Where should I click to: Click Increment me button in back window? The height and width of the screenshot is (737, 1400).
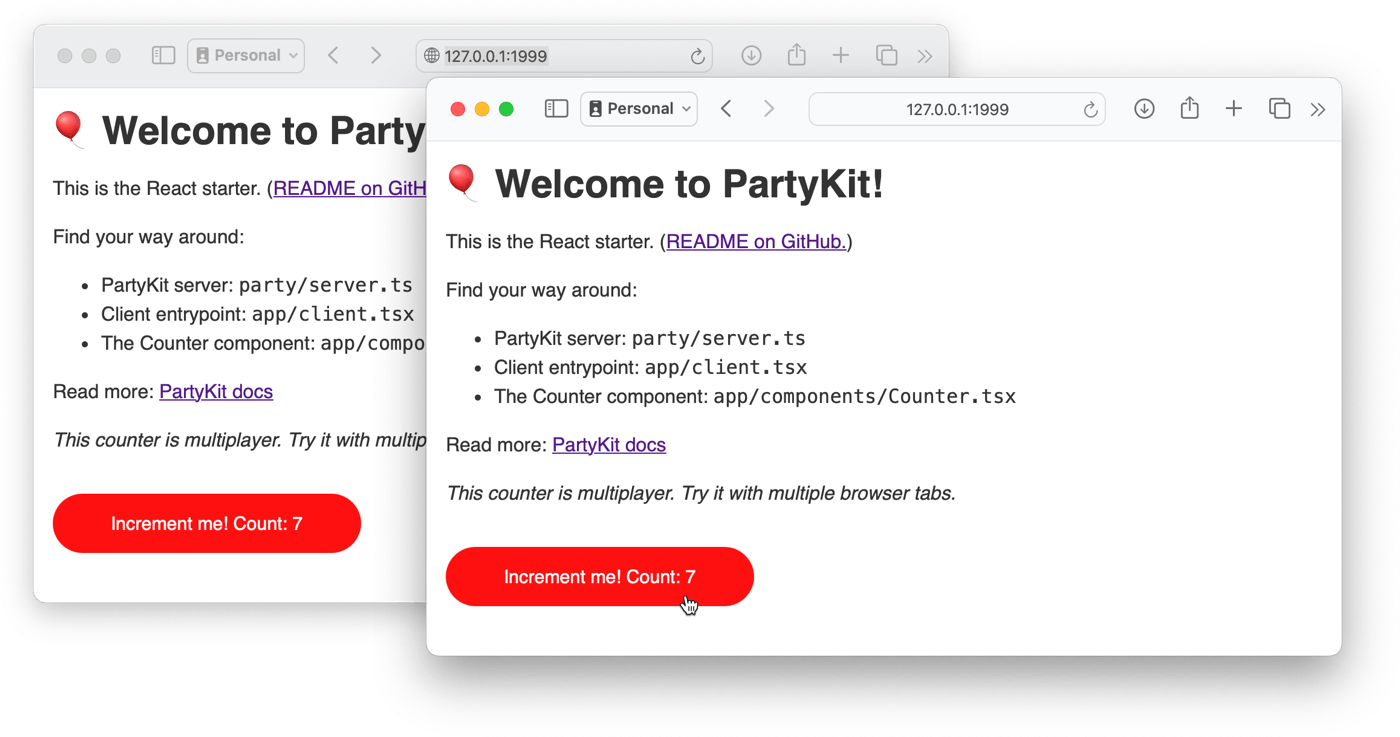point(207,524)
